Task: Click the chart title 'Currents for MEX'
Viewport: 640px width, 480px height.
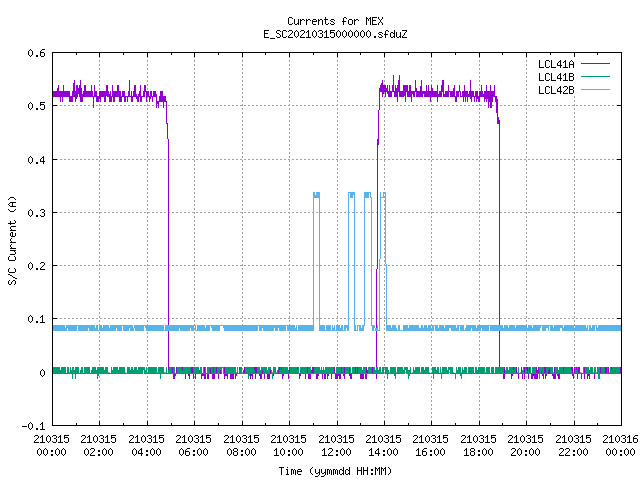Action: [335, 21]
